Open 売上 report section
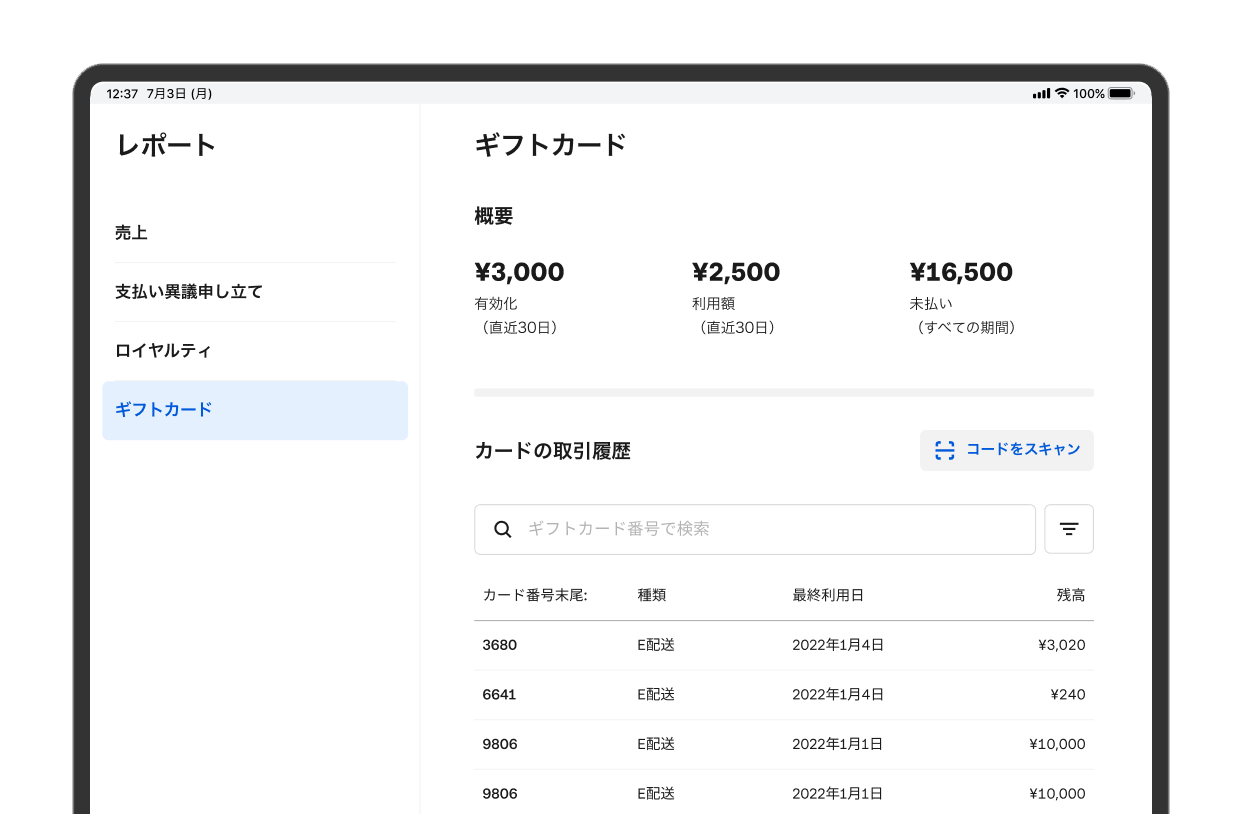Screen dimensions: 1244x814 coord(255,233)
